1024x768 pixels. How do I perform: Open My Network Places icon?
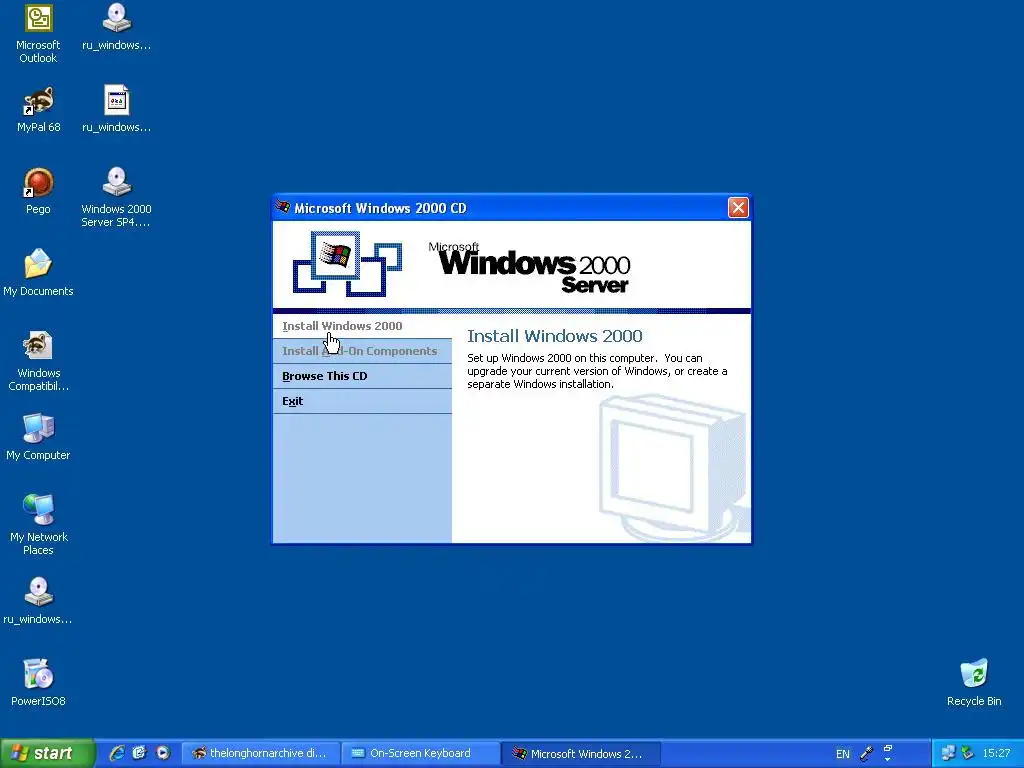pyautogui.click(x=38, y=524)
